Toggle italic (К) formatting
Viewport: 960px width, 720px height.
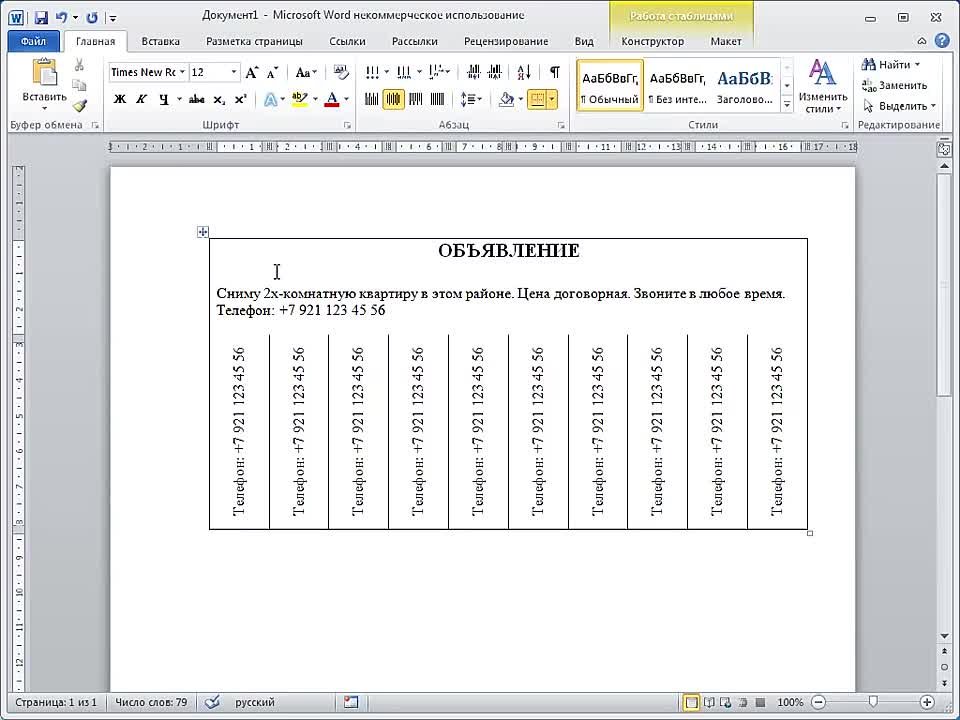coord(141,99)
